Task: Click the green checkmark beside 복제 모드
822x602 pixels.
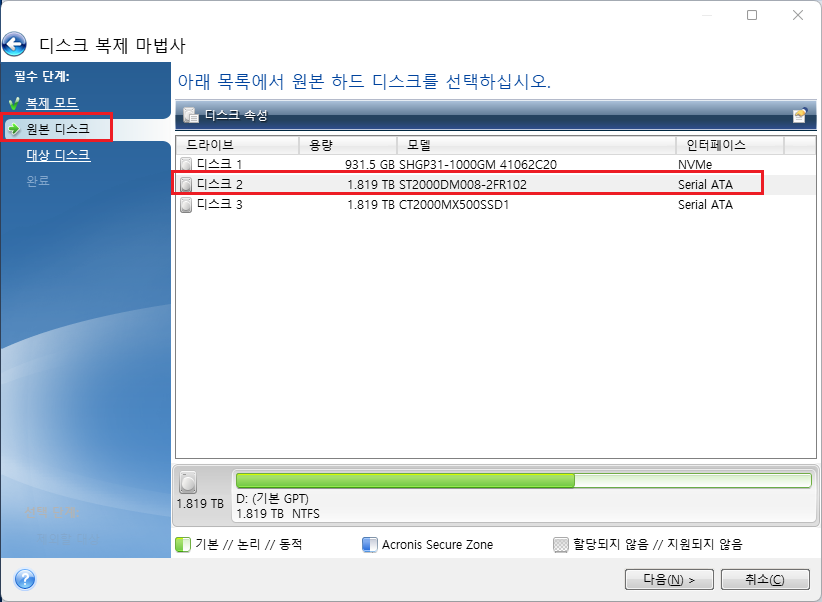Action: [15, 103]
